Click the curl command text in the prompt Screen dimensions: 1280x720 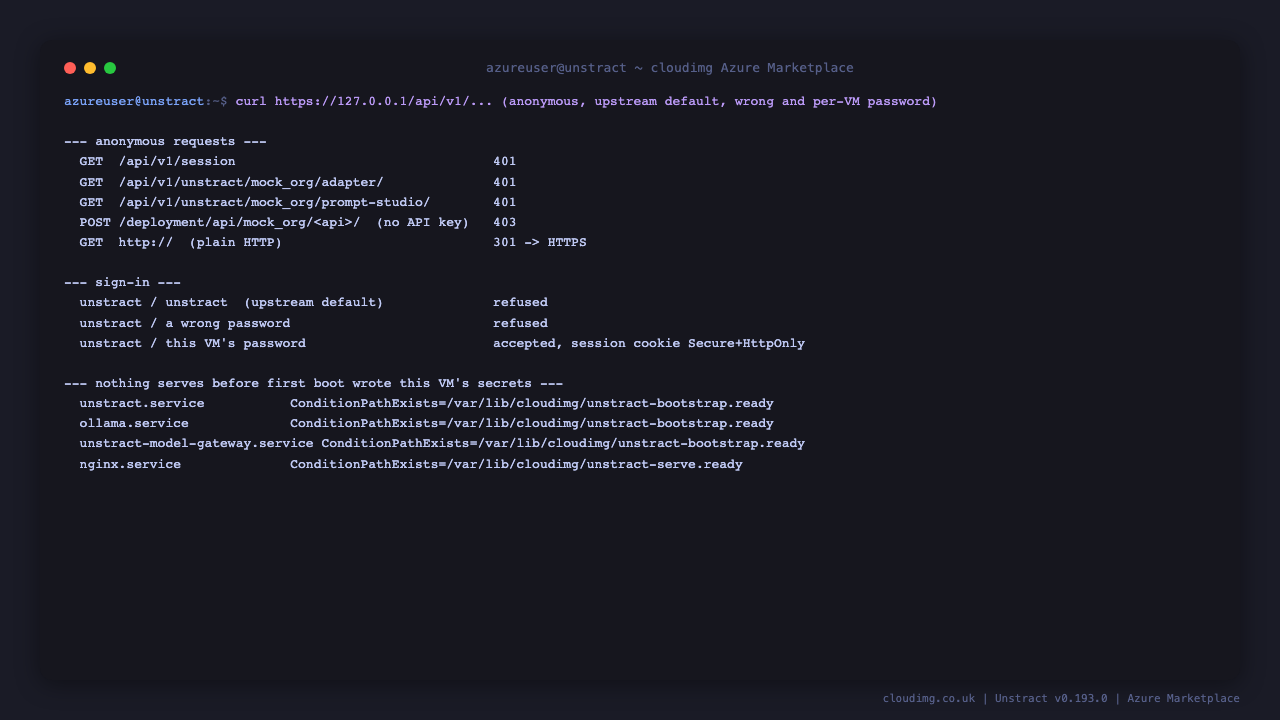coord(586,102)
